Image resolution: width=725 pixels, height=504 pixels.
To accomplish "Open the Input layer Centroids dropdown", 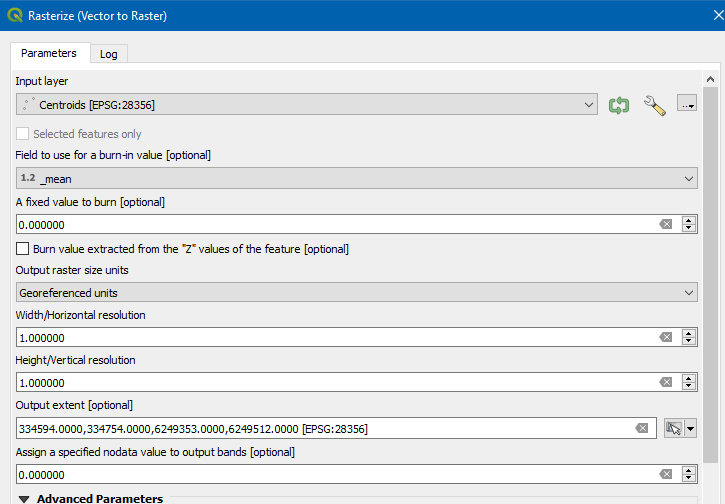I will click(307, 105).
